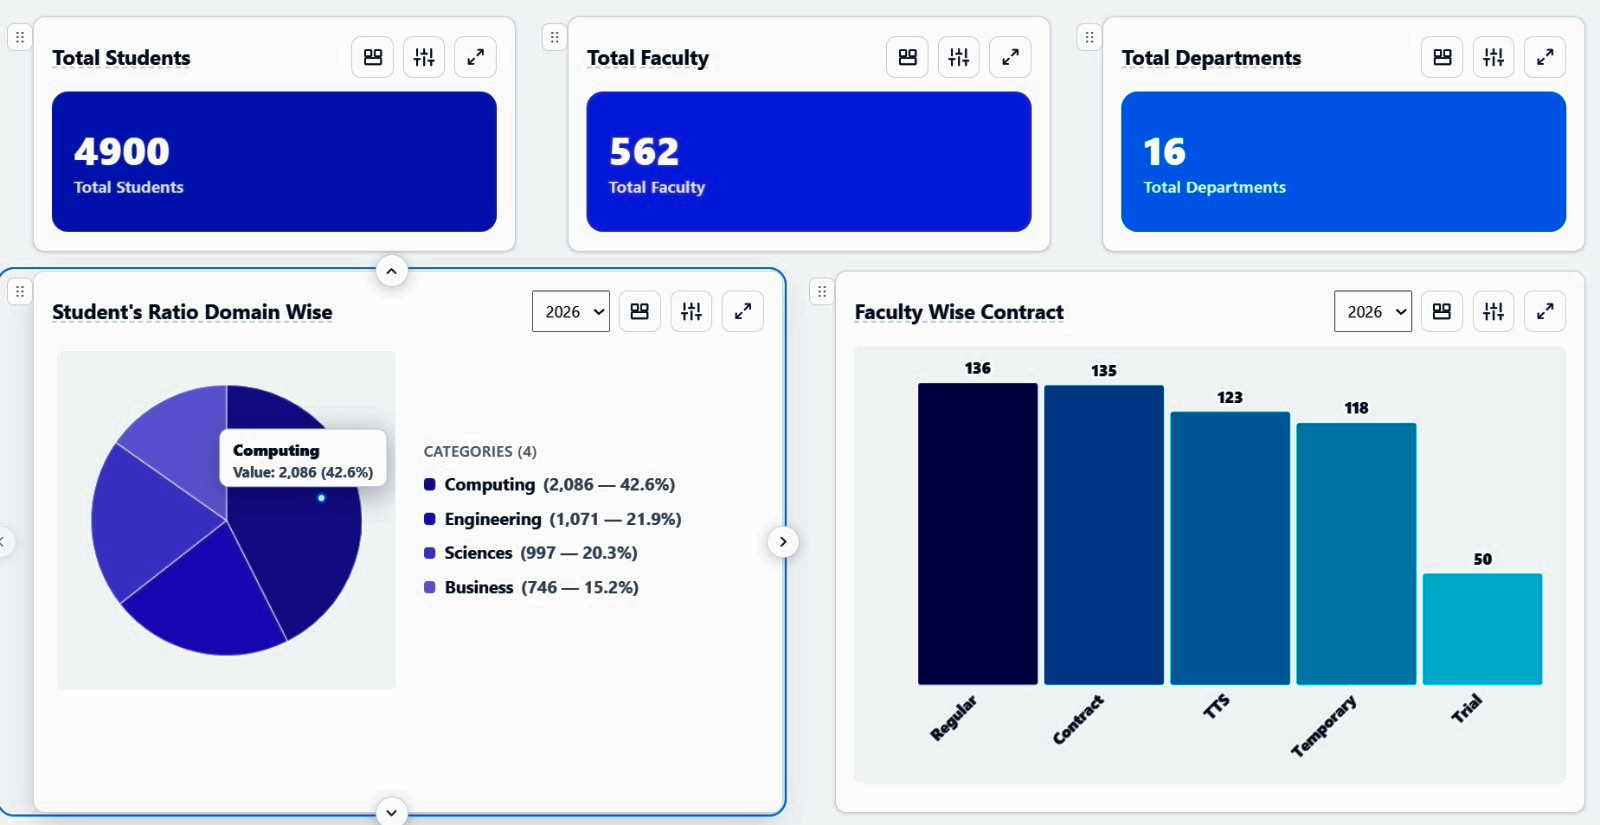Viewport: 1600px width, 825px height.
Task: Click the right chevron on Student's Ratio card
Action: click(783, 542)
